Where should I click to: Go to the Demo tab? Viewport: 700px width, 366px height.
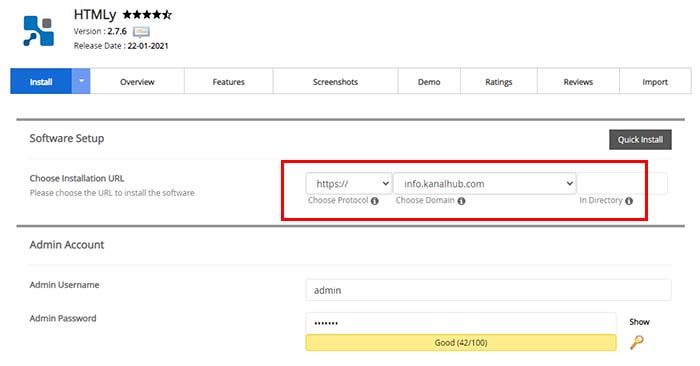coord(429,82)
